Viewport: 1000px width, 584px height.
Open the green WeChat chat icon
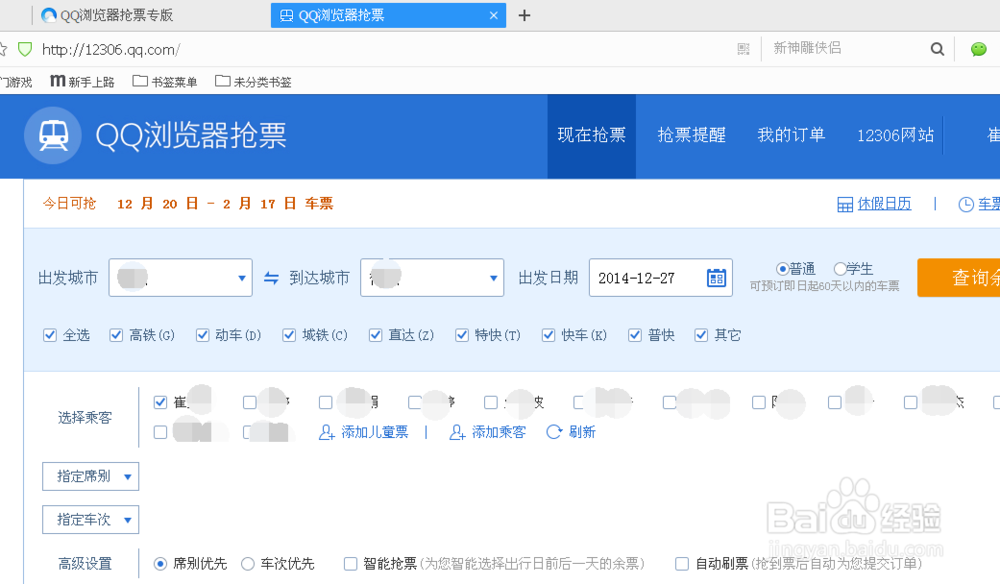[x=978, y=49]
